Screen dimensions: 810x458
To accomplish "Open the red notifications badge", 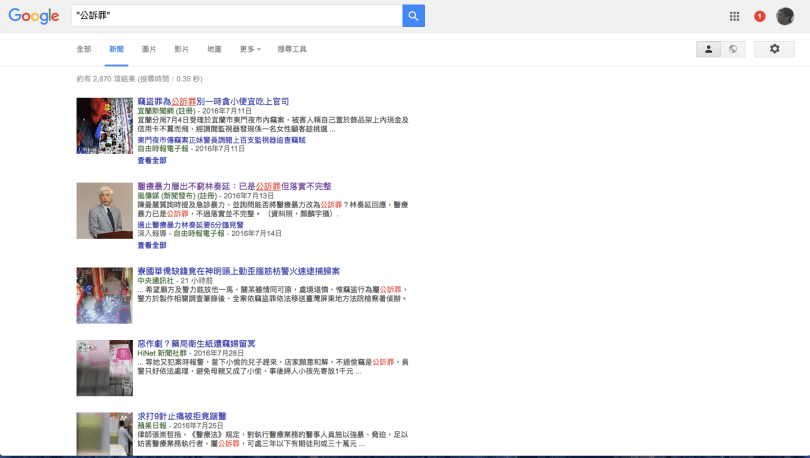I will (x=759, y=17).
